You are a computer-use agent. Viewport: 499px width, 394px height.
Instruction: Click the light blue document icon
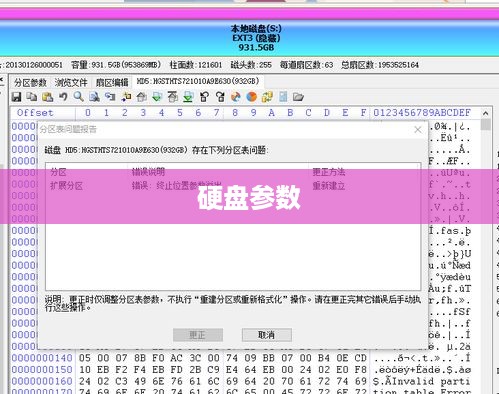(283, 97)
